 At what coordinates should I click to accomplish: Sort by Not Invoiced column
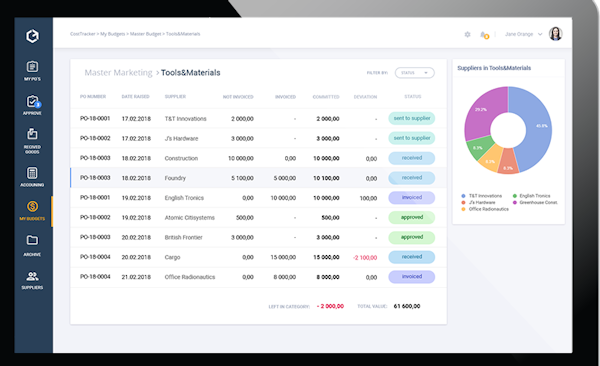pyautogui.click(x=238, y=97)
